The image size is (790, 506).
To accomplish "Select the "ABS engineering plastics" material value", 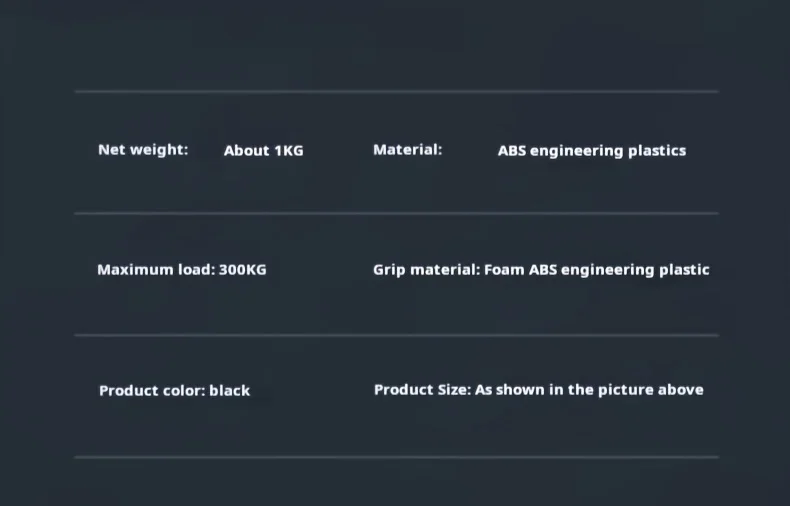I will pos(591,151).
